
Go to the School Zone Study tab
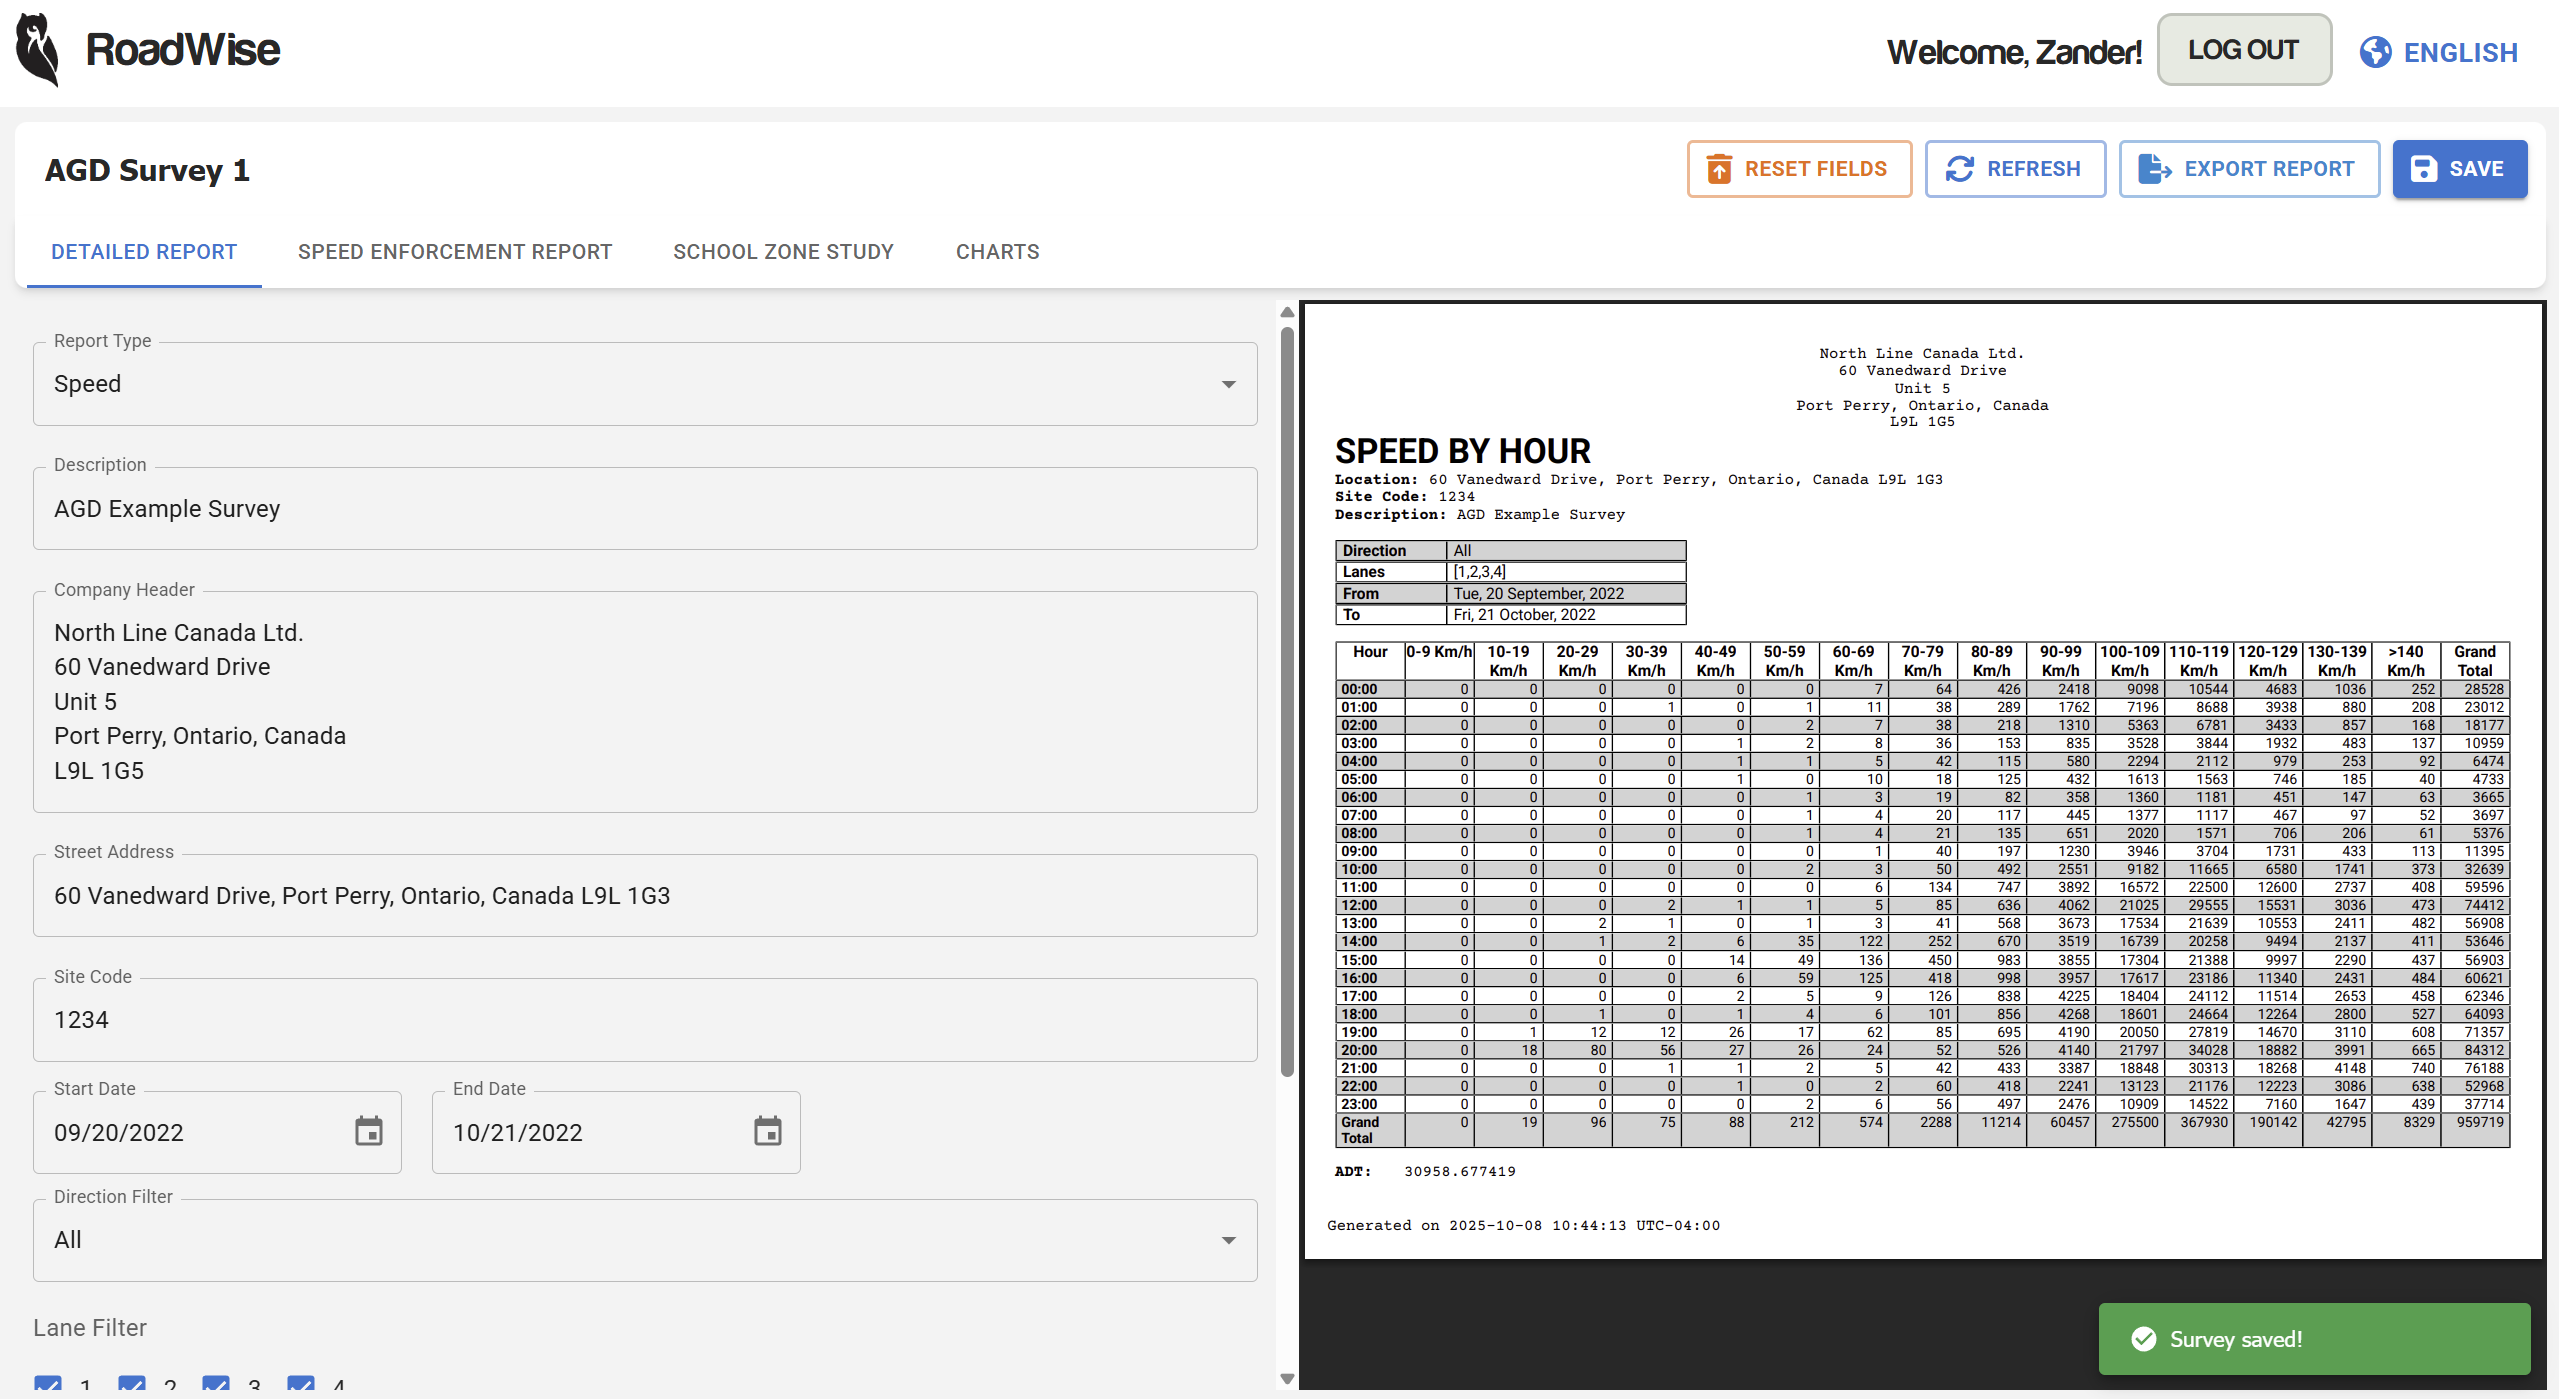(783, 252)
